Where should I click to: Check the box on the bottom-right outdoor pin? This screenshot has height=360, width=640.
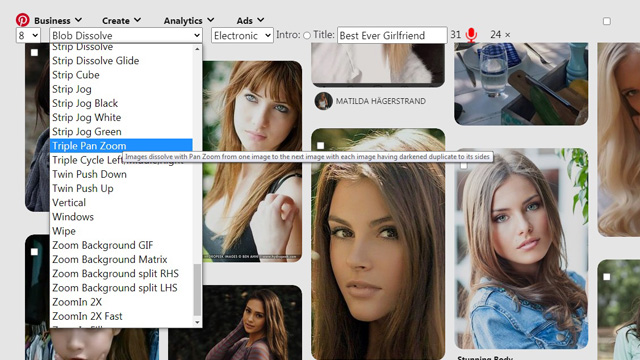[x=607, y=277]
